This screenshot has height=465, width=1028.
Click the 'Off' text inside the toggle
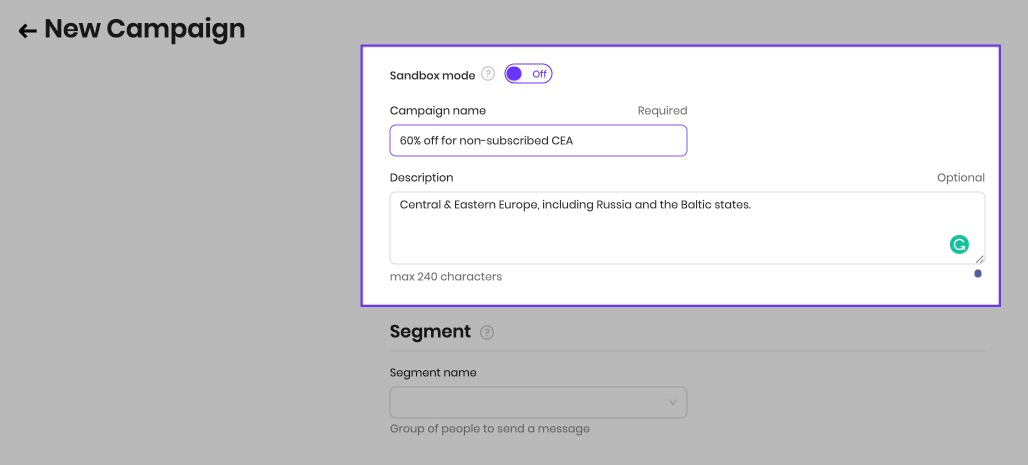[x=540, y=74]
